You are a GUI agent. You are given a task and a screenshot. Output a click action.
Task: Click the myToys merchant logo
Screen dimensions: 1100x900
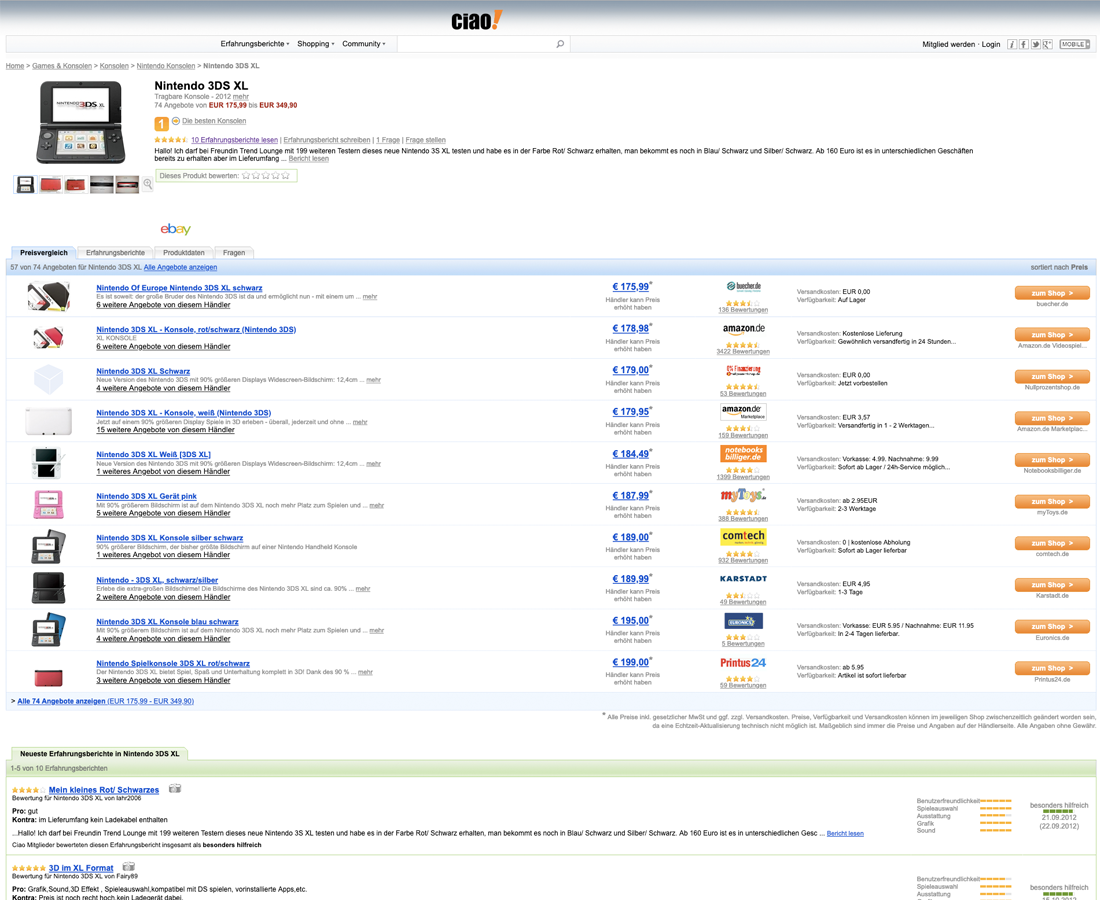point(744,495)
